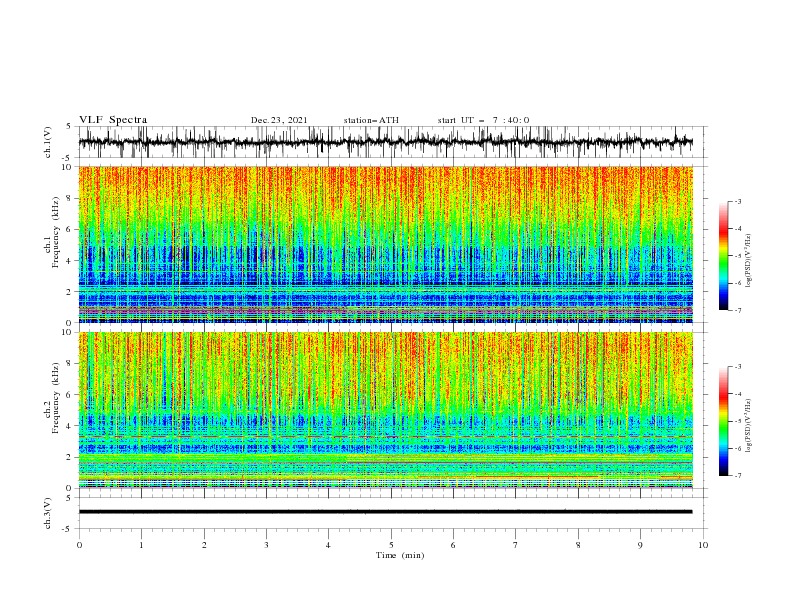
Task: Click the time axis end label "10"
Action: (703, 545)
